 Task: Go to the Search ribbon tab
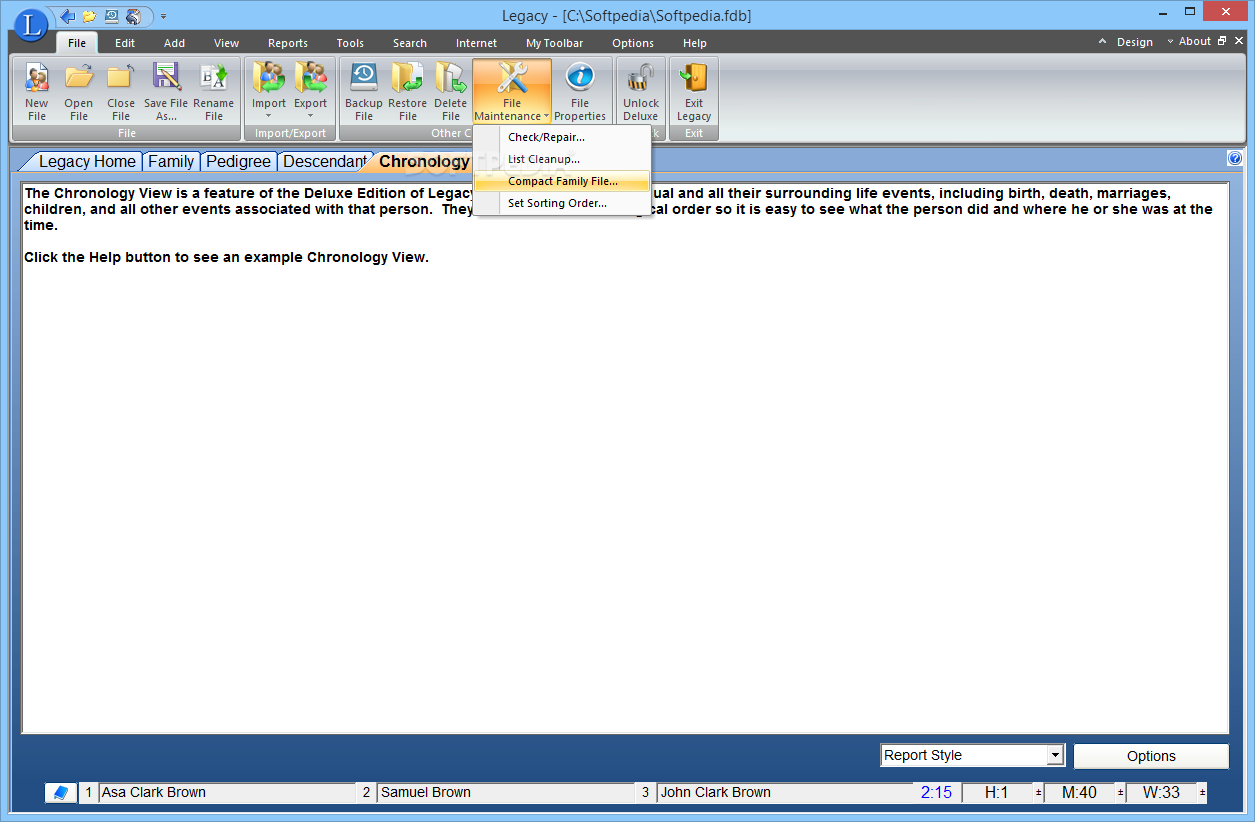[410, 43]
